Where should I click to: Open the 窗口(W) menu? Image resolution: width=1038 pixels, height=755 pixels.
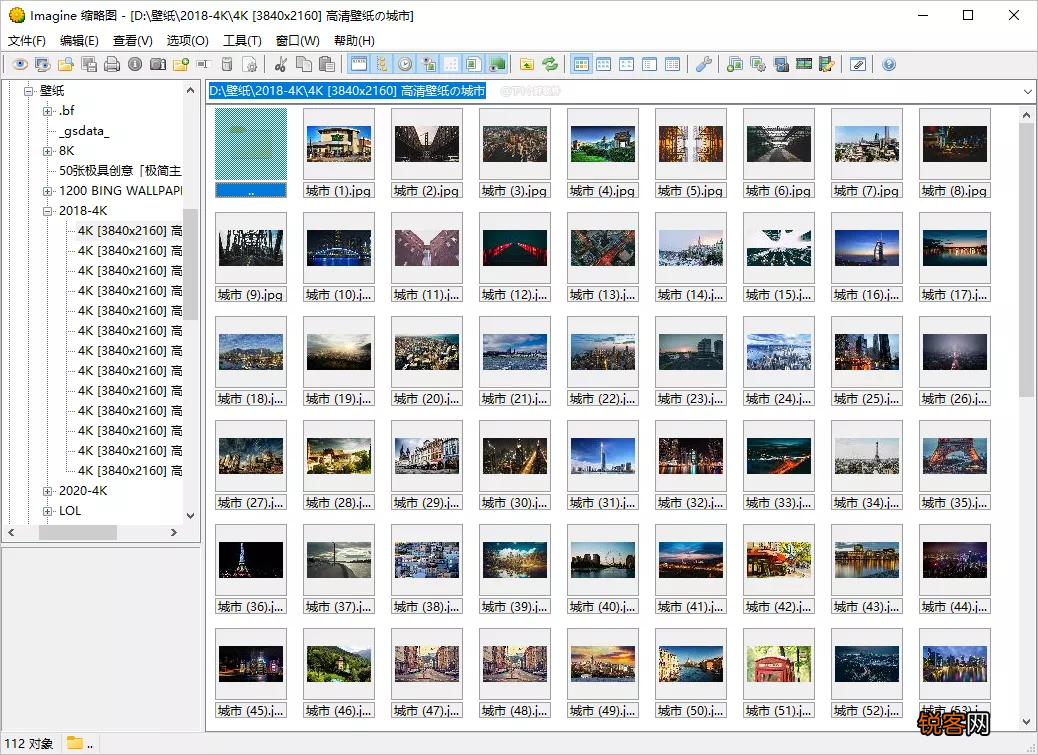[x=297, y=40]
